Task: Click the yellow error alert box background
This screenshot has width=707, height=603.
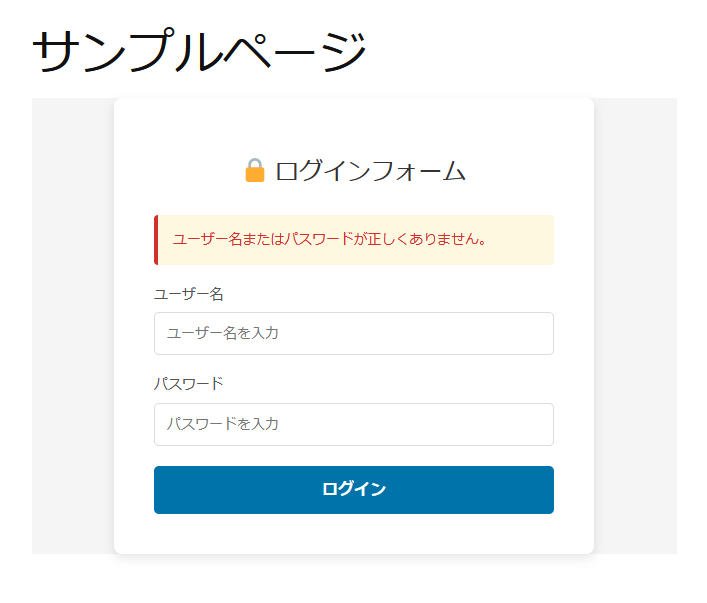Action: 525,240
